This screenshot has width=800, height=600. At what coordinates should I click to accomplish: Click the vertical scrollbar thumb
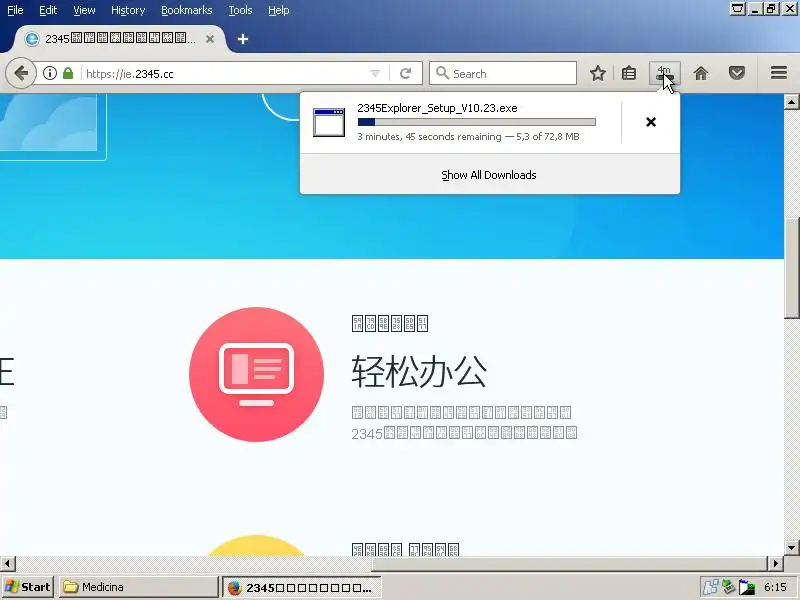pyautogui.click(x=791, y=268)
